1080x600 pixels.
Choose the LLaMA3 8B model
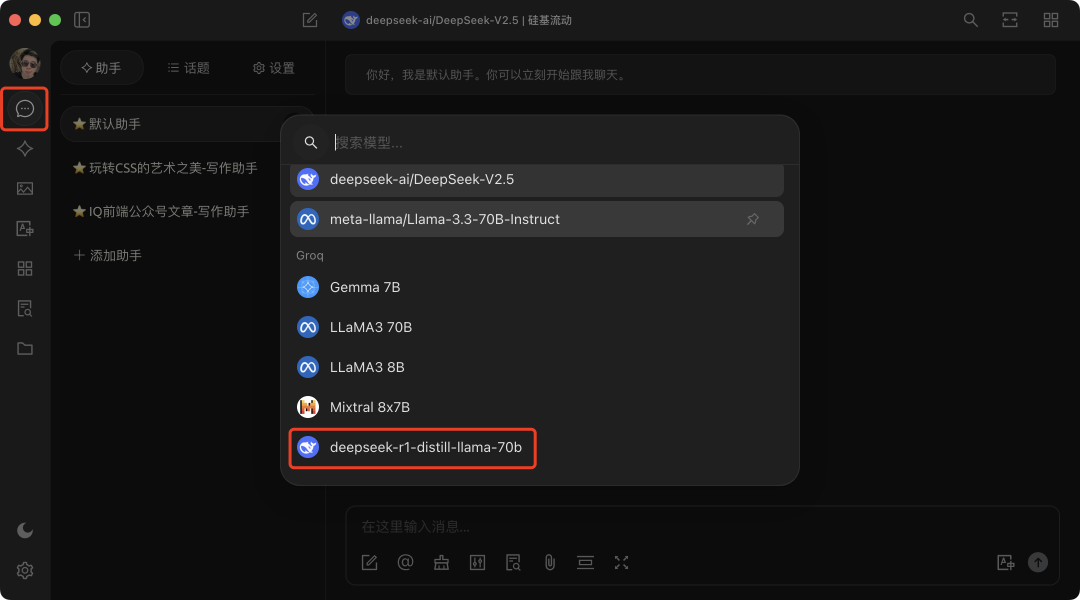(x=537, y=367)
